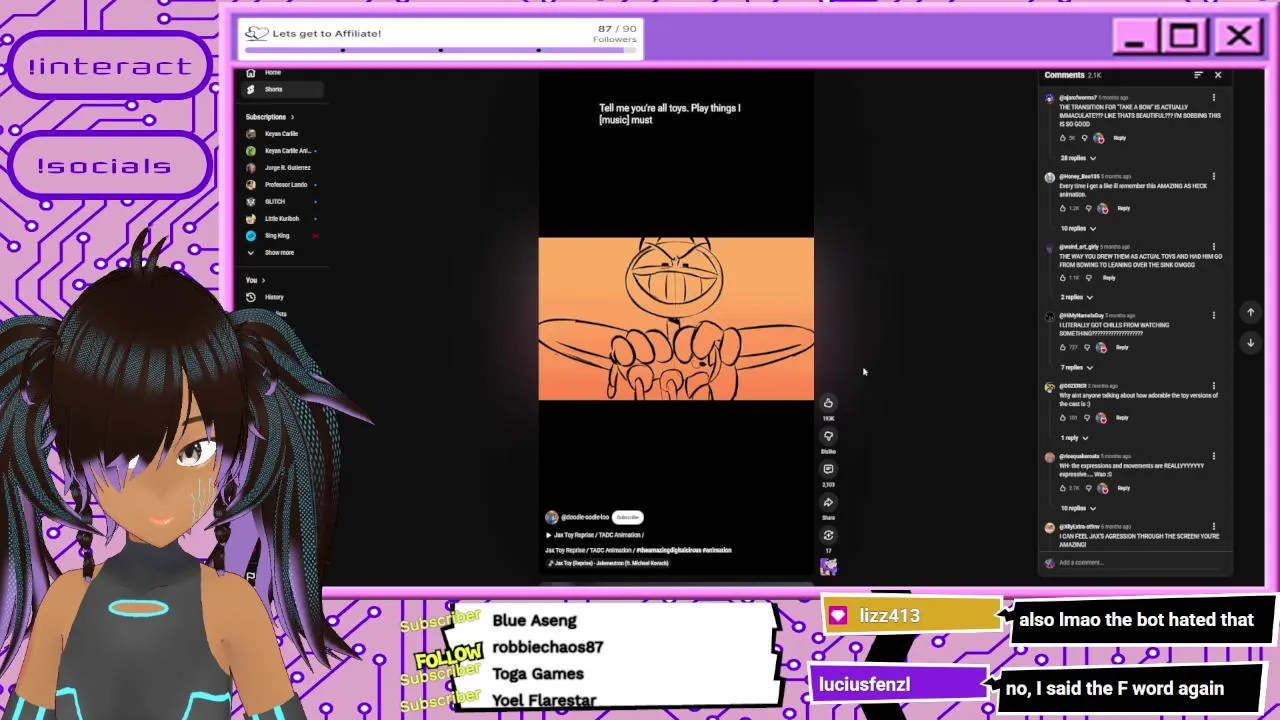Click the follower goal progress bar

(x=441, y=49)
